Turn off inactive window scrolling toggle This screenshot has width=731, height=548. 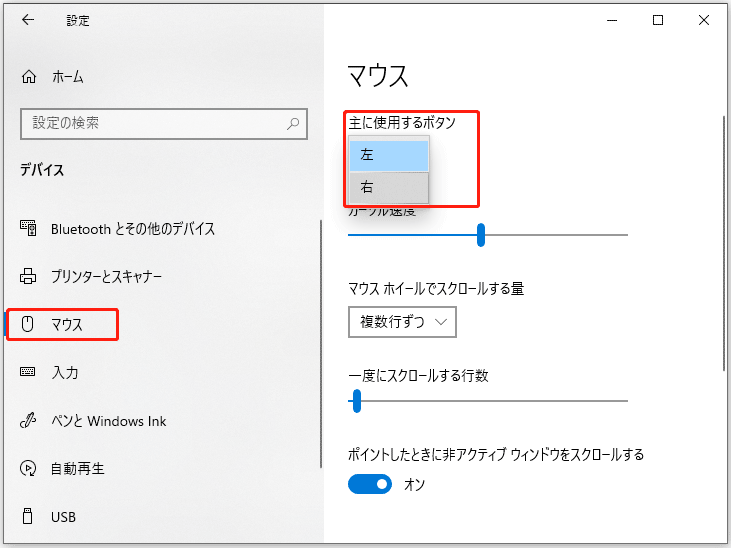[370, 484]
